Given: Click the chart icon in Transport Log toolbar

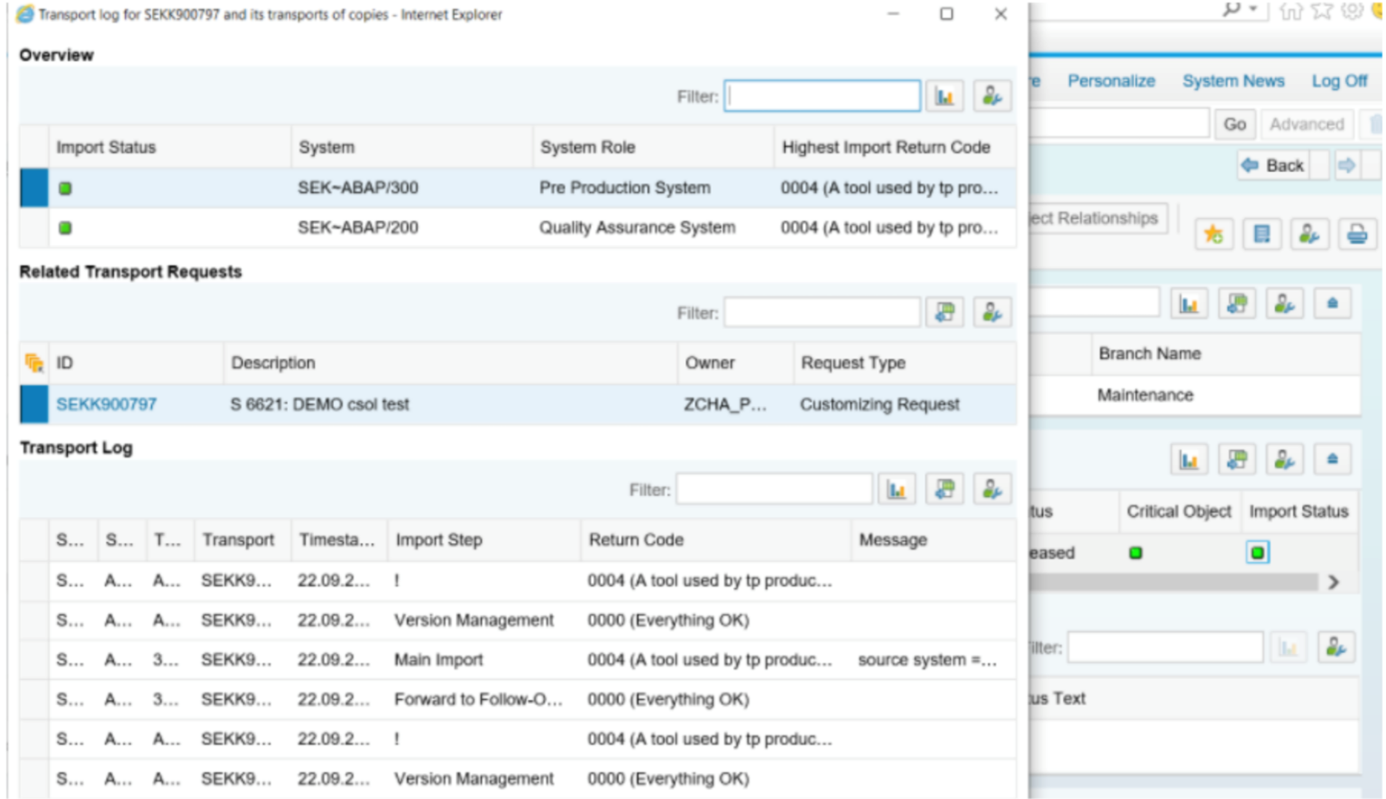Looking at the screenshot, I should click(897, 489).
